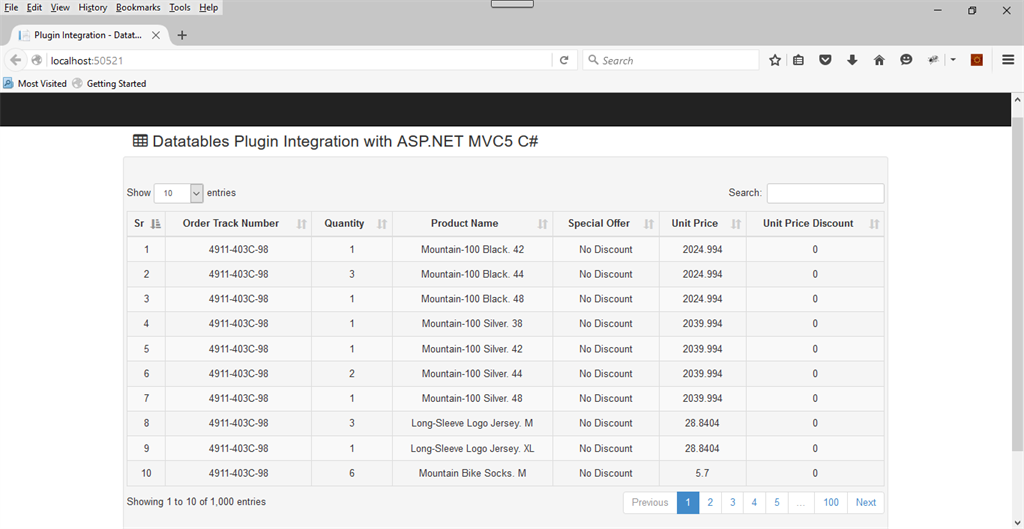Select cell Mountain-100 Silver. 38
Viewport: 1024px width, 529px height.
click(473, 324)
